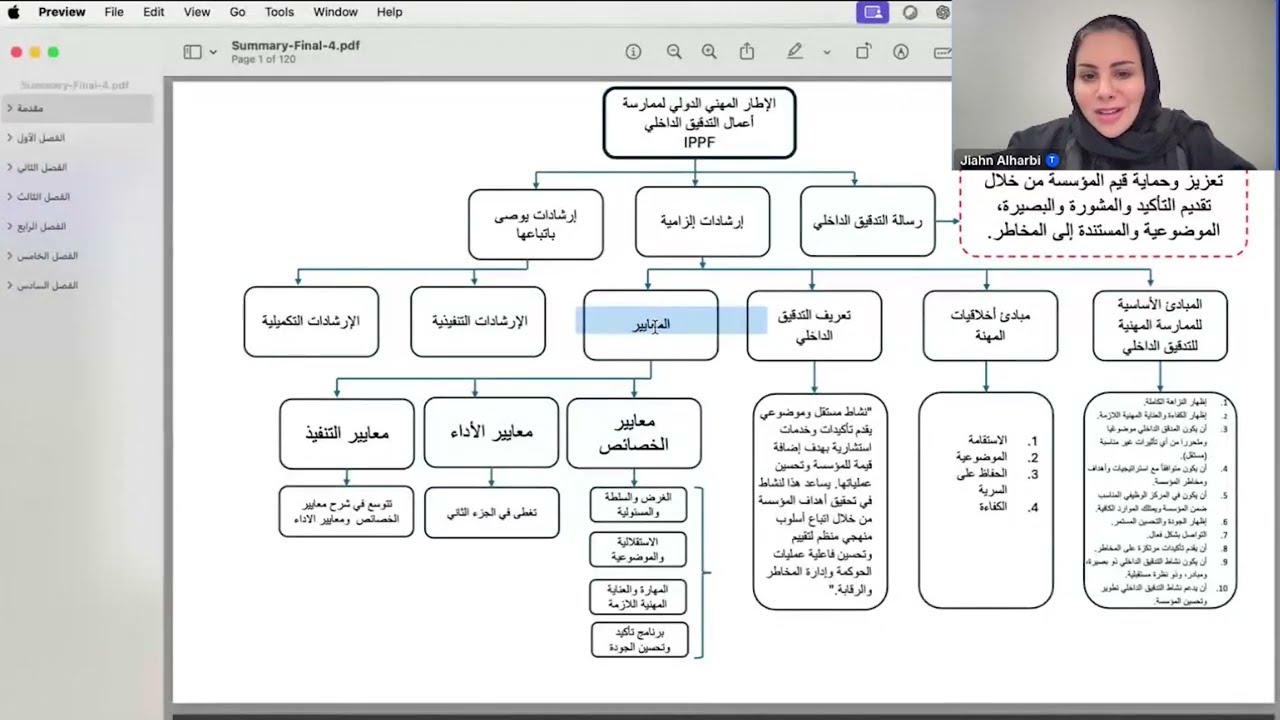The image size is (1280, 720).
Task: Expand الفصل الخامس chapter chevron
Action: (x=9, y=256)
